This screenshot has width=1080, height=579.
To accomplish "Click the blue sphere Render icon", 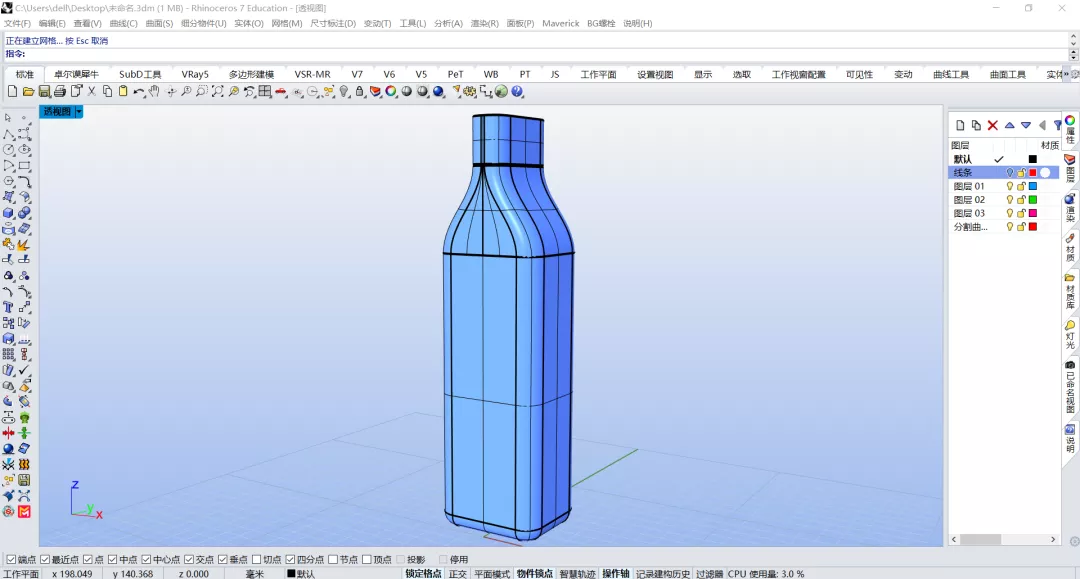I will pos(439,92).
